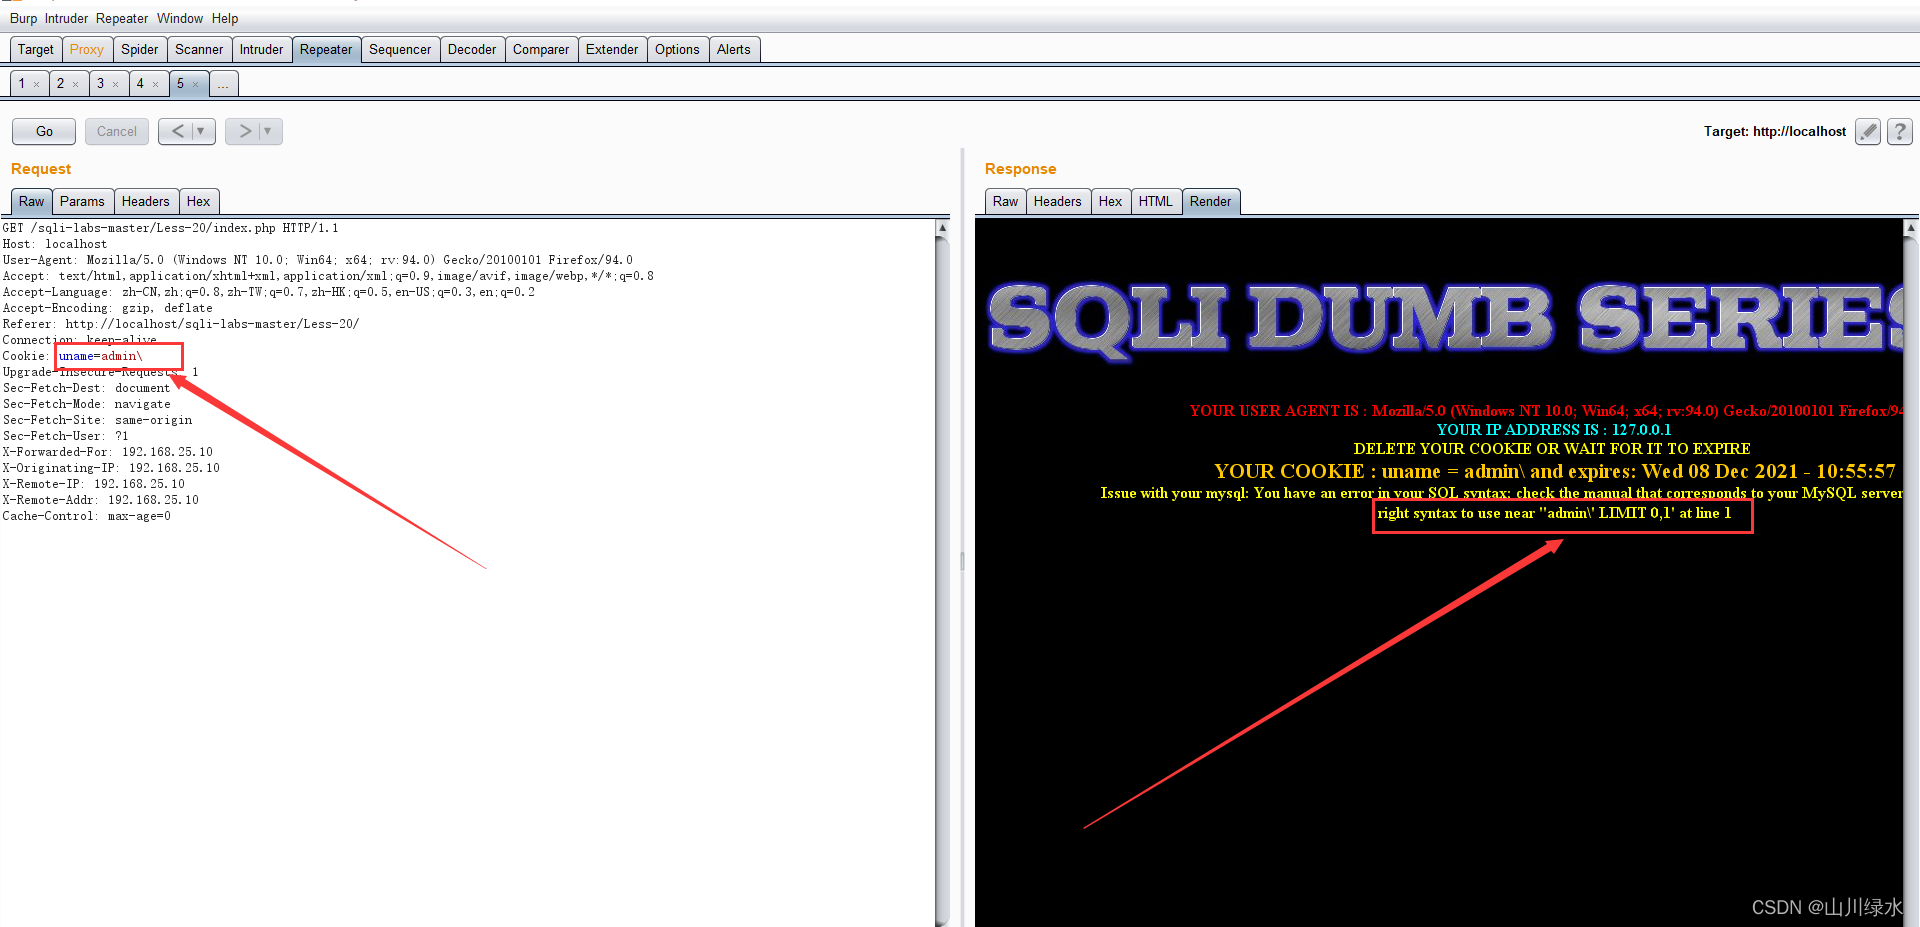Close Repeater tab 1 with its x
Image resolution: width=1920 pixels, height=927 pixels.
tap(37, 84)
